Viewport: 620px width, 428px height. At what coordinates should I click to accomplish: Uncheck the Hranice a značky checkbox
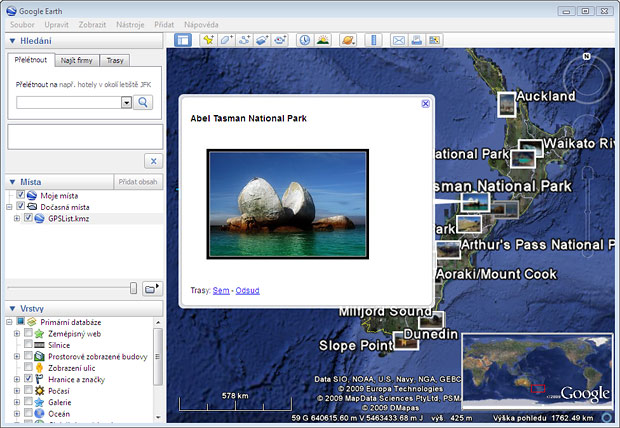click(28, 378)
